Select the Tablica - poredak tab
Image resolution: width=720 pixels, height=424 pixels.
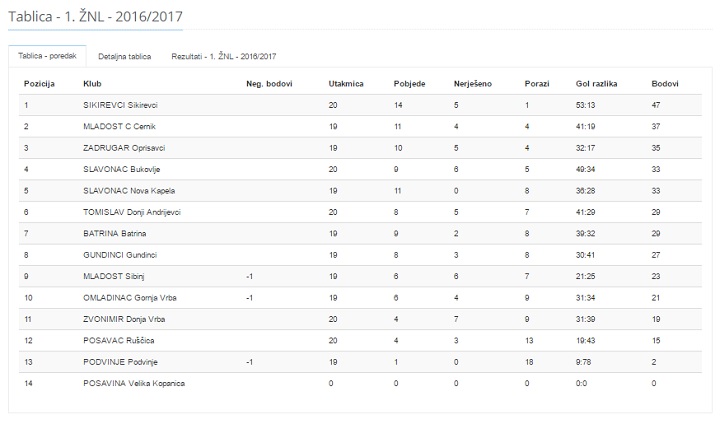48,56
